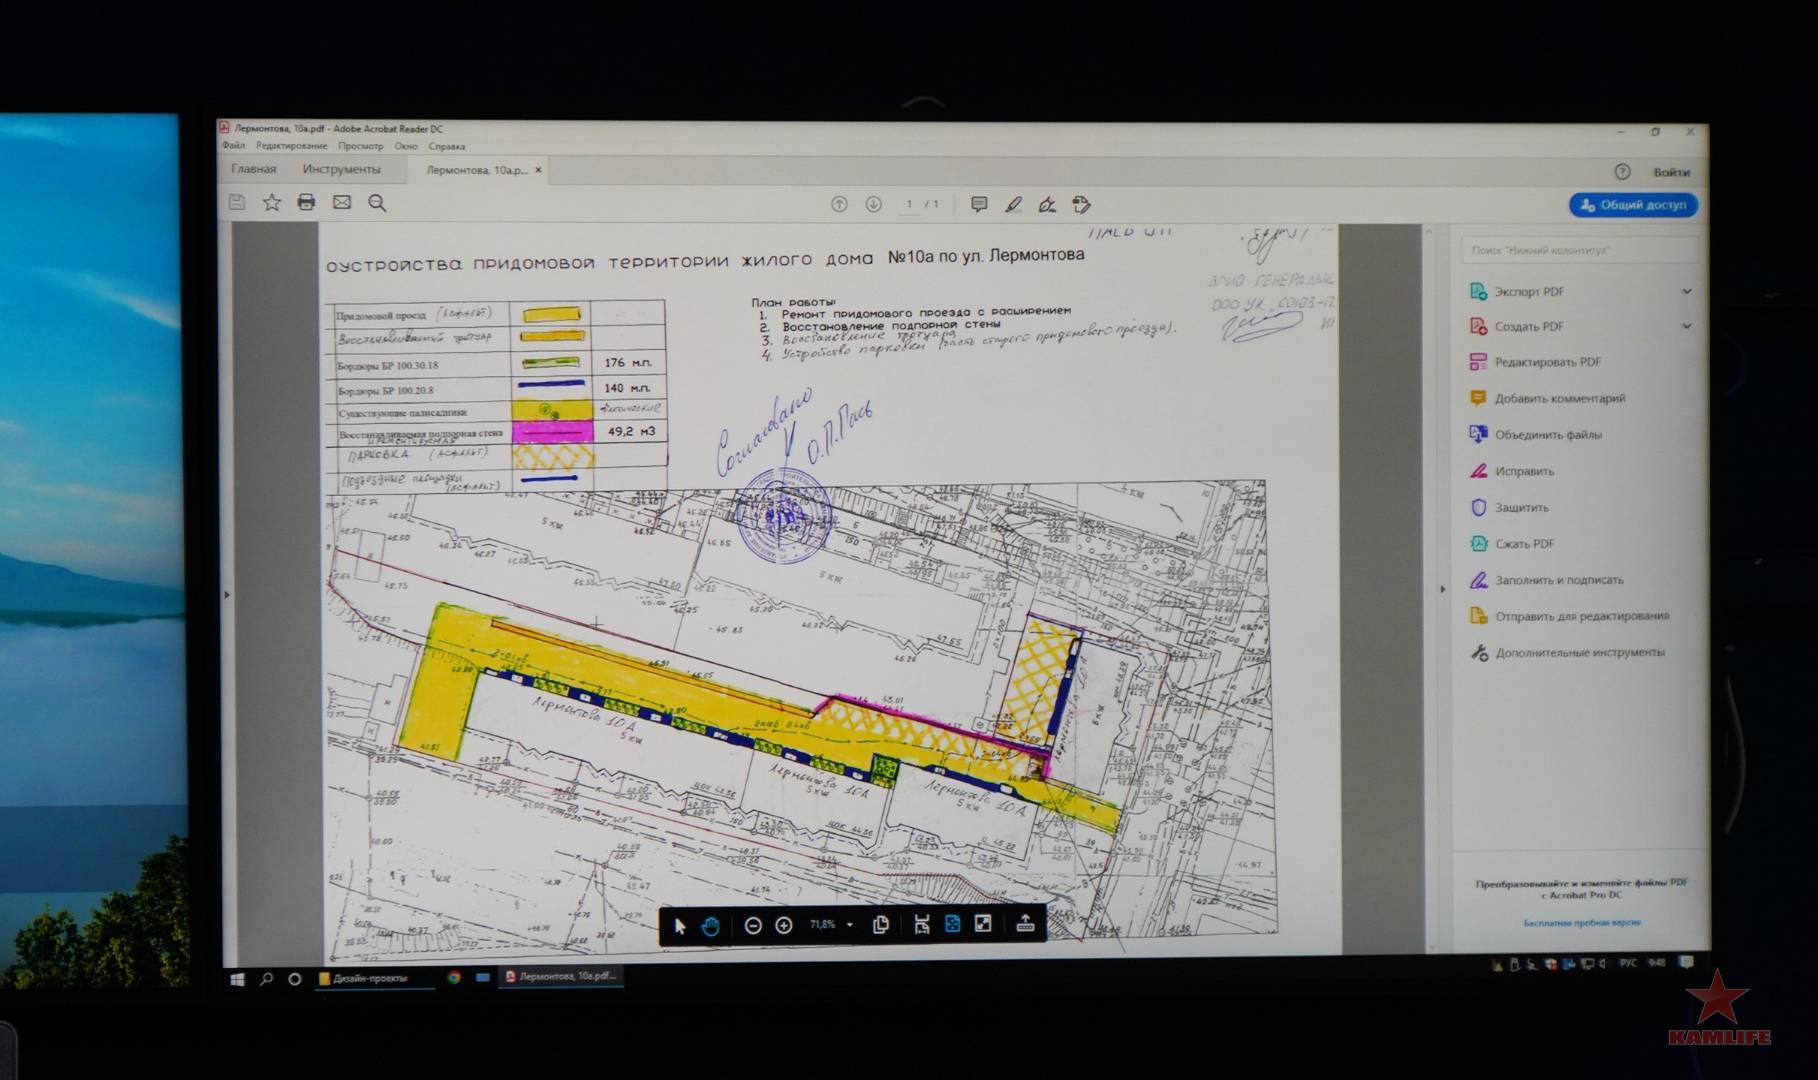Image resolution: width=1818 pixels, height=1080 pixels.
Task: Open Find text with the magnifier icon
Action: point(377,203)
